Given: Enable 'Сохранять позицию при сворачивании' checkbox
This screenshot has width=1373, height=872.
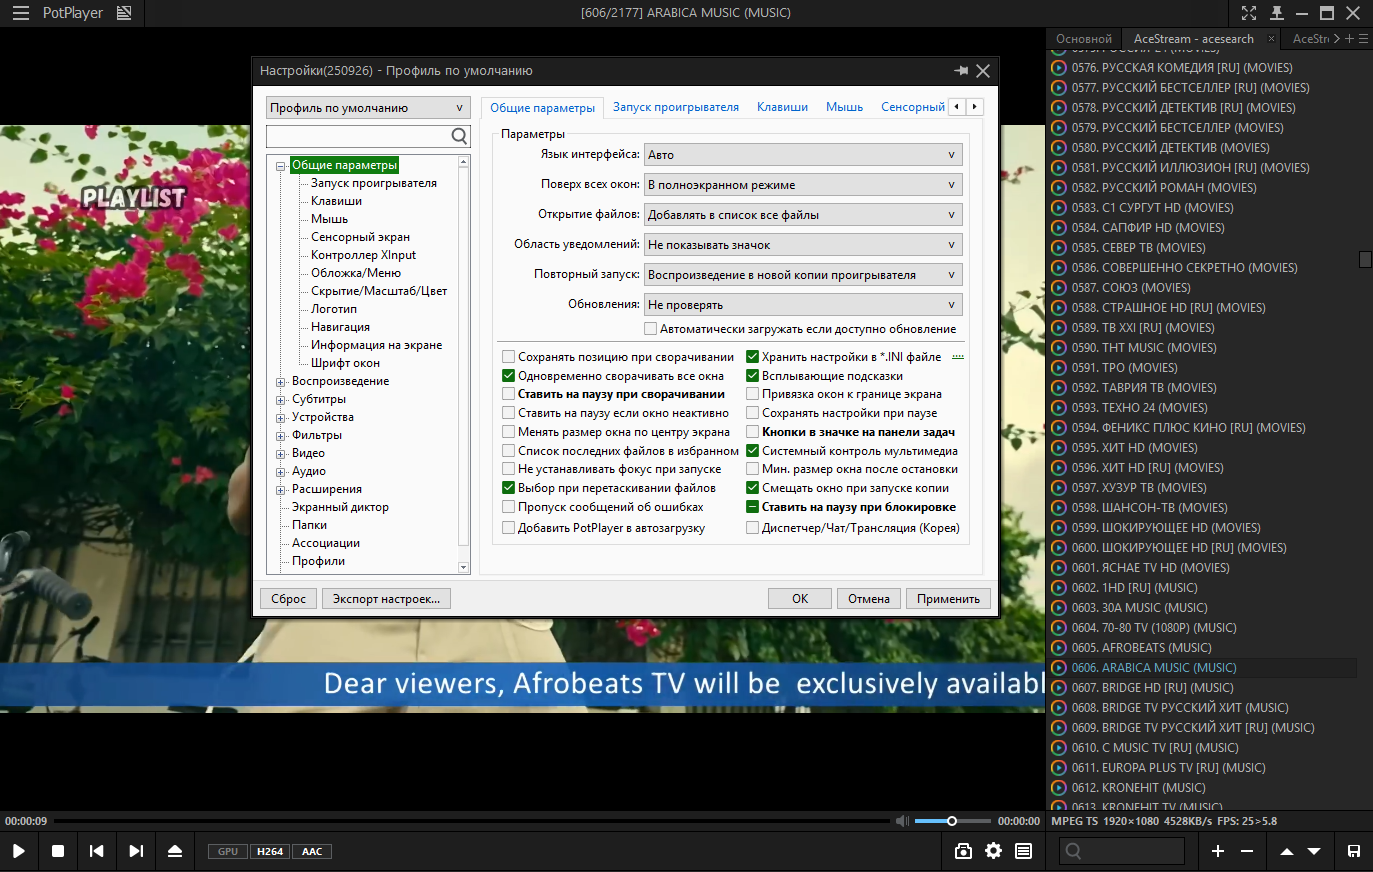Looking at the screenshot, I should pyautogui.click(x=509, y=357).
